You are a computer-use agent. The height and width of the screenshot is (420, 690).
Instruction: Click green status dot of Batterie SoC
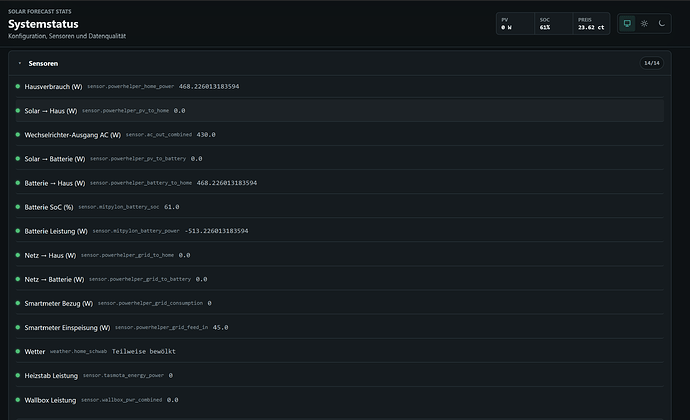(x=18, y=206)
